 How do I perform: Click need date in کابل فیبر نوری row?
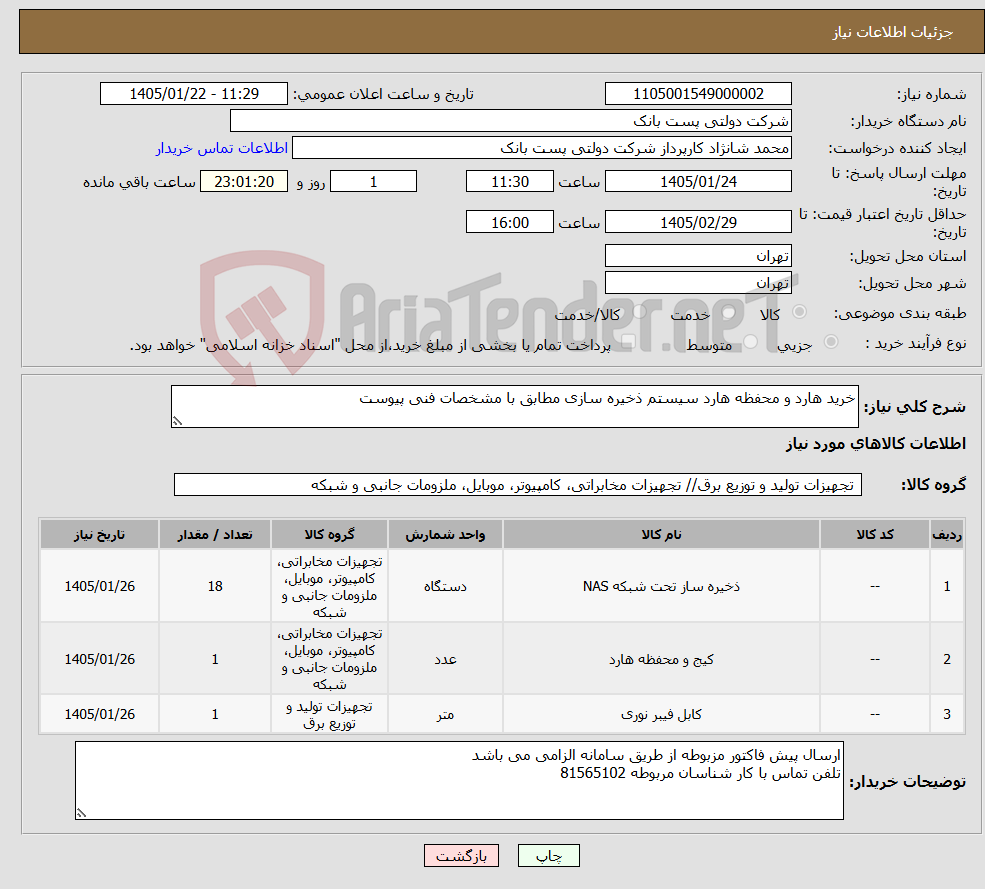coord(99,714)
